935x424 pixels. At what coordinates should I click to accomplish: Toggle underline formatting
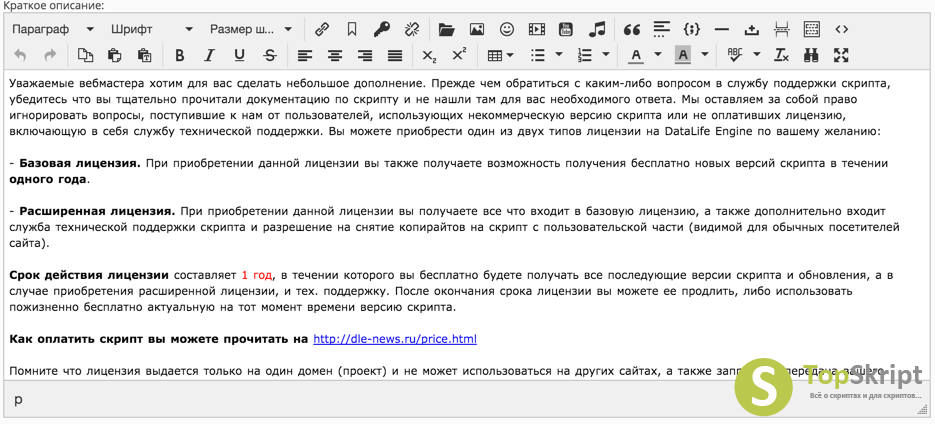239,55
